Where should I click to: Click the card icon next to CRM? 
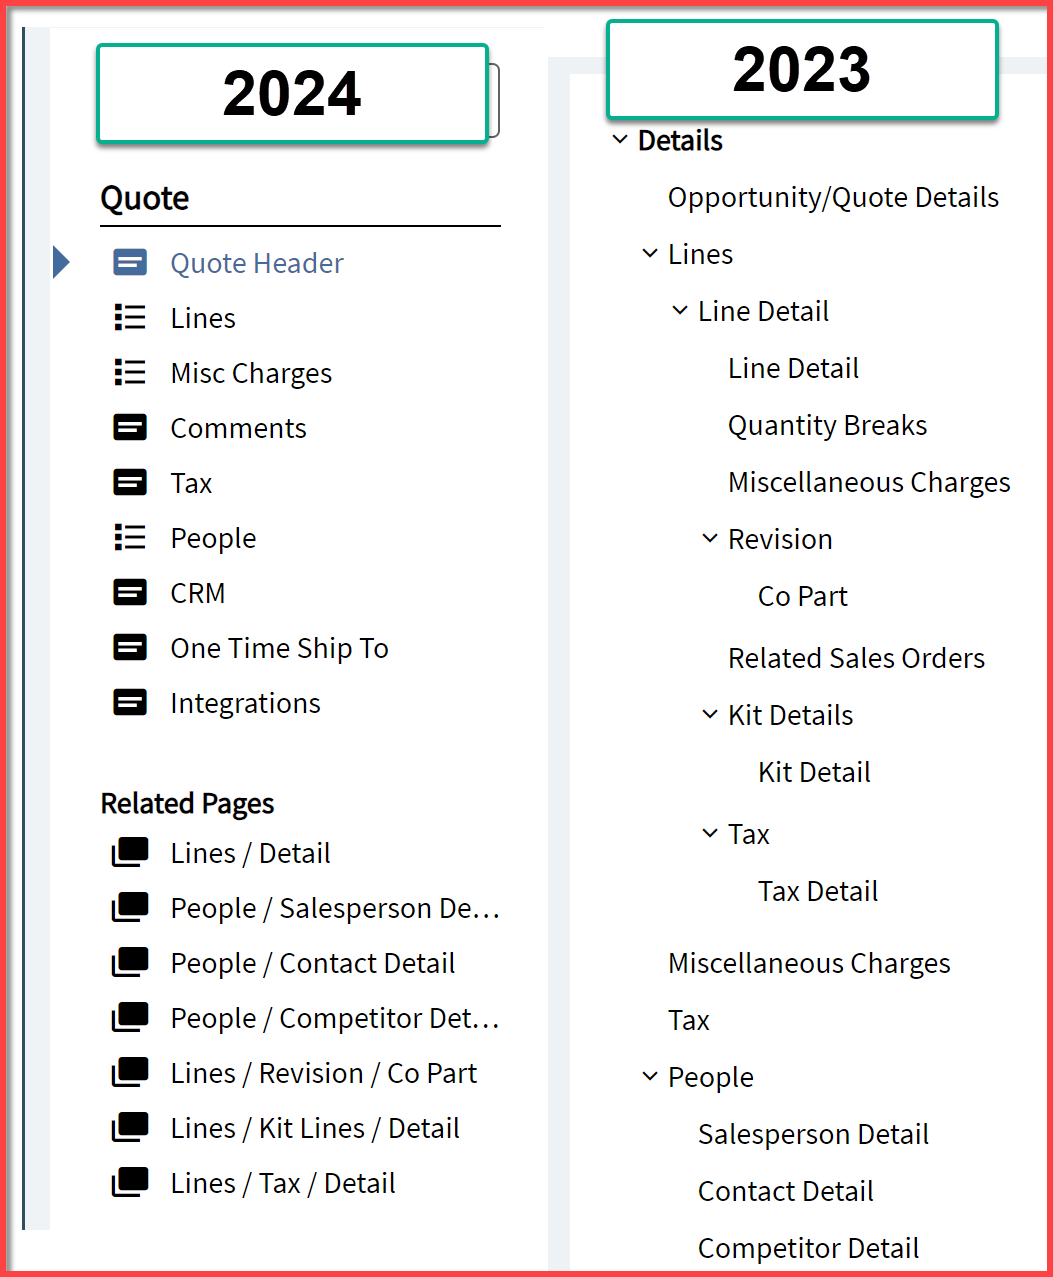(130, 593)
